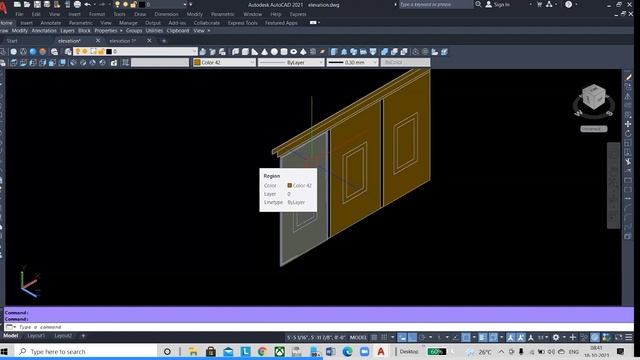640x360 pixels.
Task: Click the Customization hamburger icon in status bar
Action: click(629, 338)
